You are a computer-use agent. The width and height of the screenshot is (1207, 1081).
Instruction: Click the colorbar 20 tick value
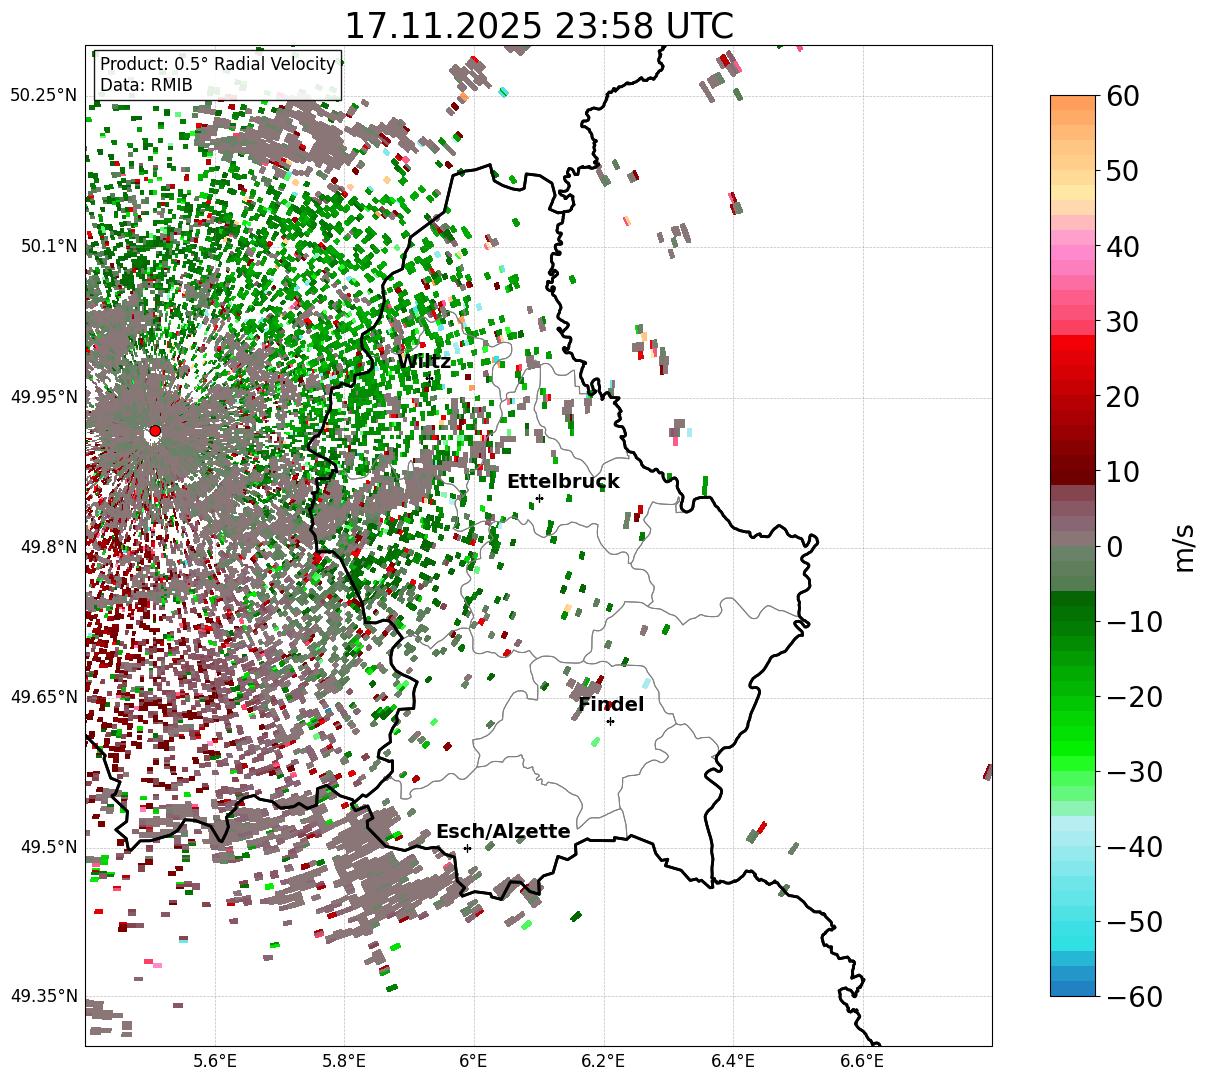point(1121,396)
